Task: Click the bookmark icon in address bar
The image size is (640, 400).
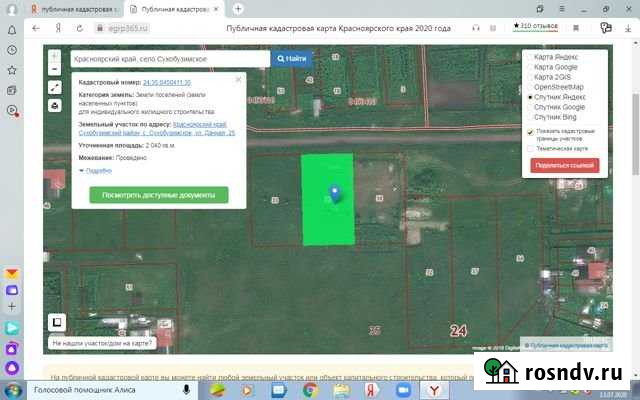Action: tap(576, 28)
